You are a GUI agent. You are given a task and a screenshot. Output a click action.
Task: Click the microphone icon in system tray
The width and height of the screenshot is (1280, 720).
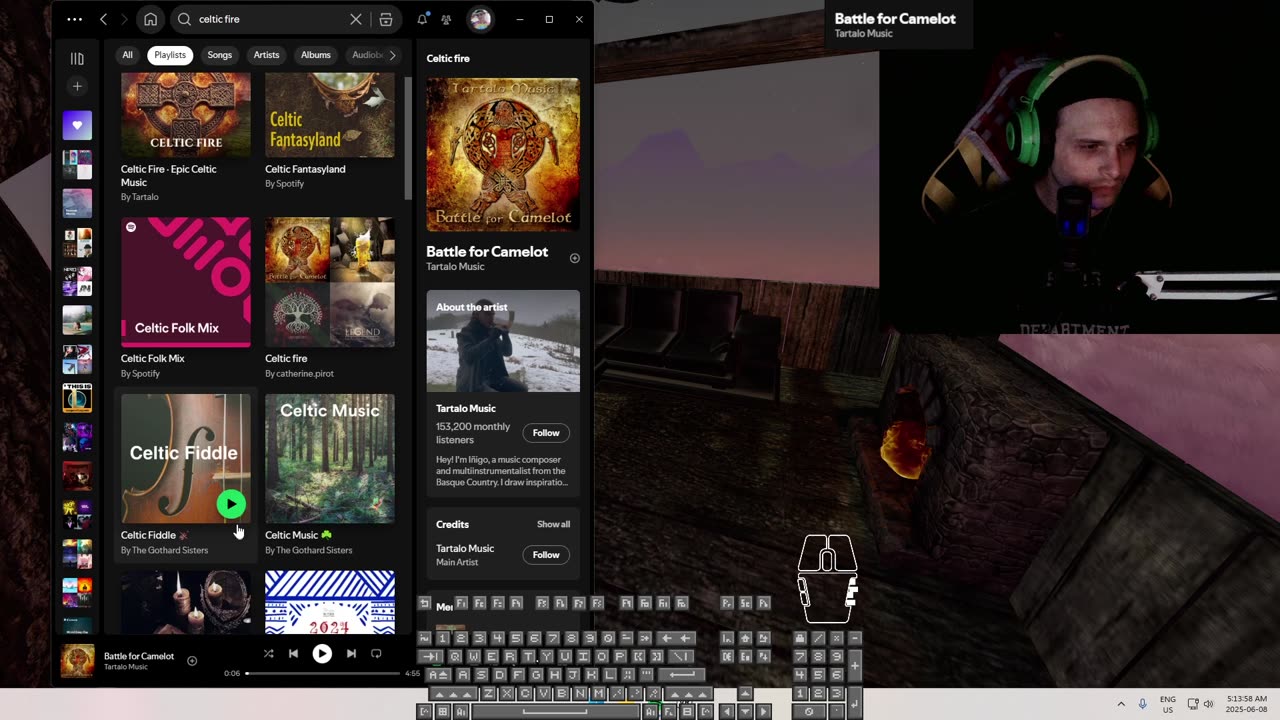click(1142, 704)
